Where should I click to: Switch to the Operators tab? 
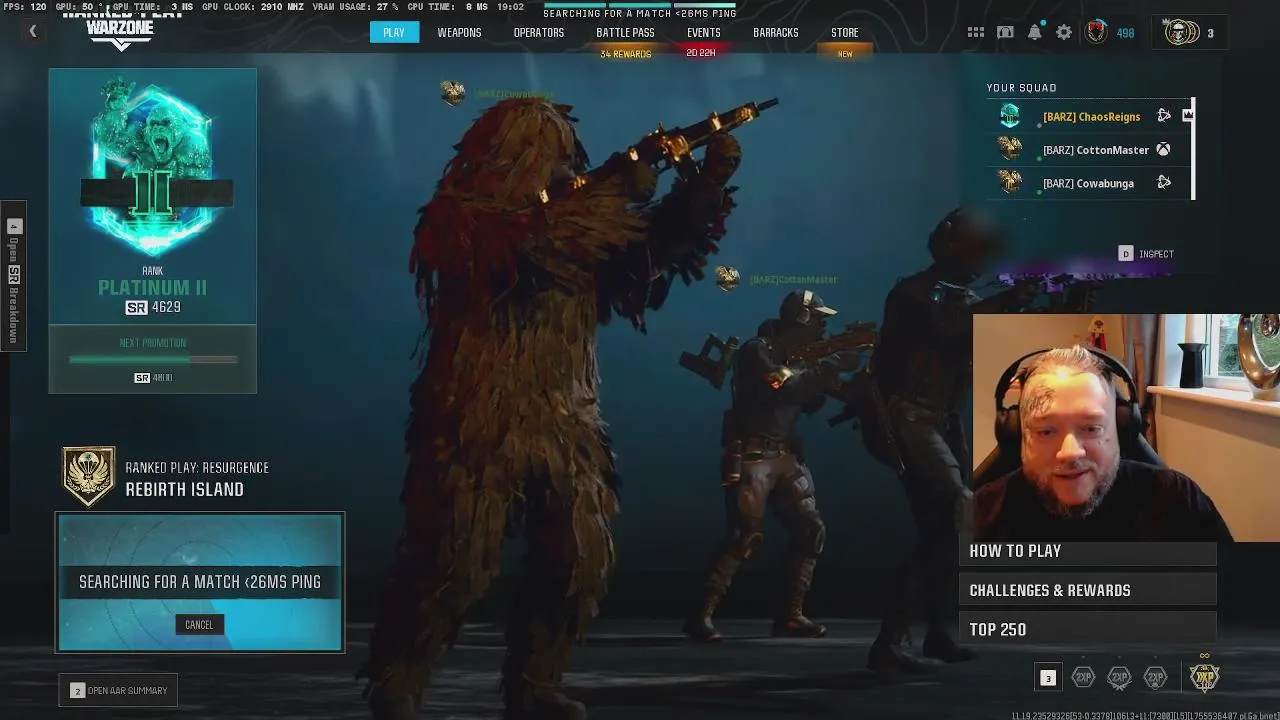(539, 33)
